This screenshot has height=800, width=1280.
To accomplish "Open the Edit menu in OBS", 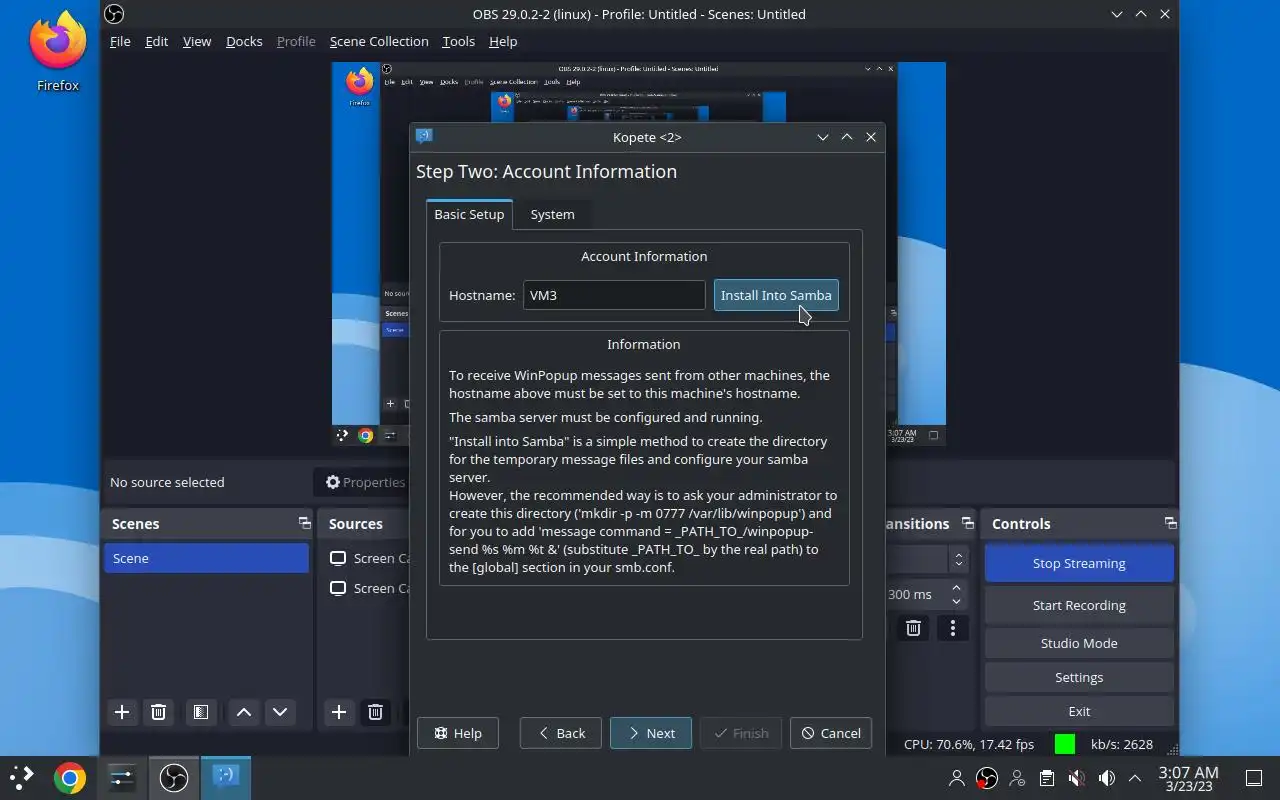I will (156, 41).
